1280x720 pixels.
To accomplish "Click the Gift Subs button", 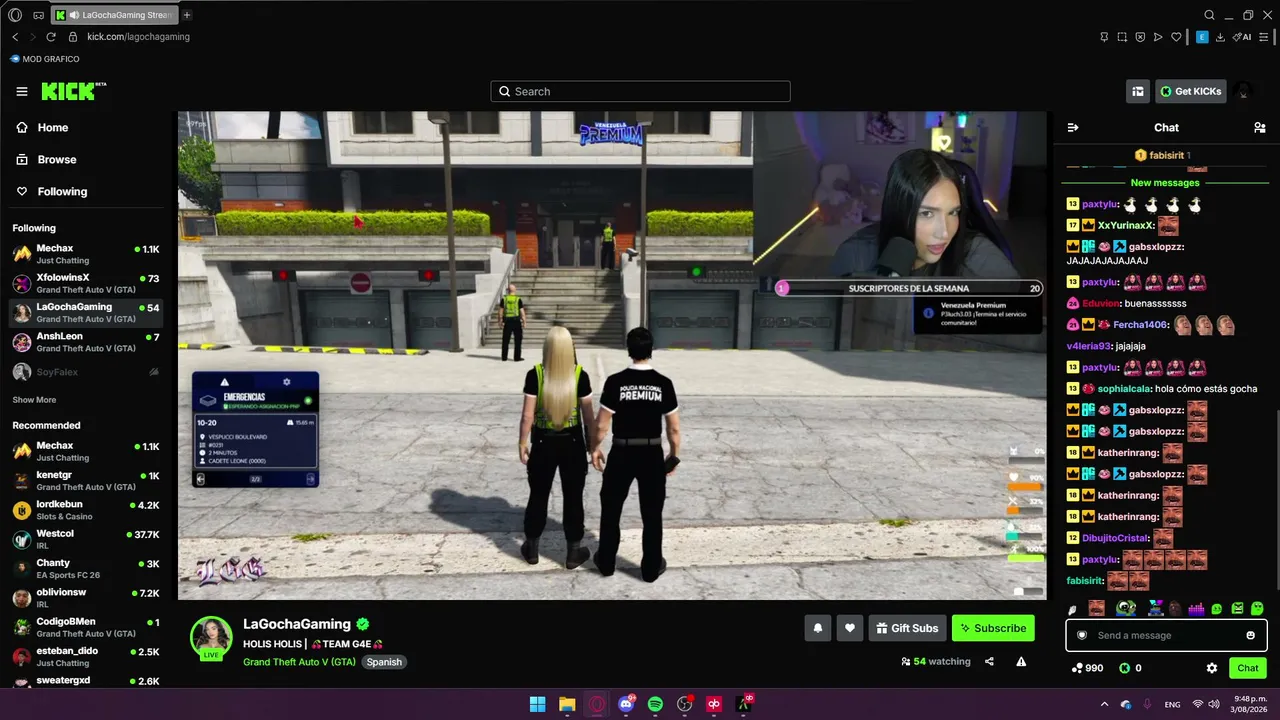I will click(x=907, y=628).
